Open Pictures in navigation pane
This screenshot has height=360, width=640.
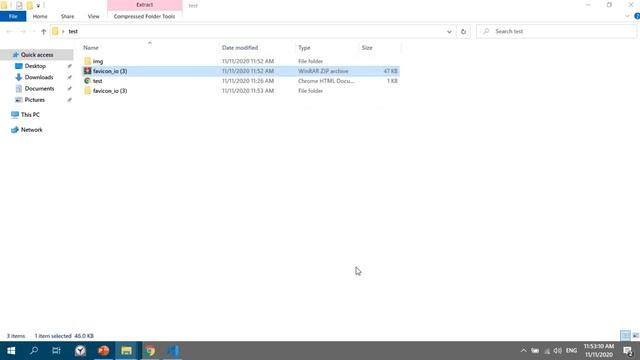pyautogui.click(x=35, y=100)
